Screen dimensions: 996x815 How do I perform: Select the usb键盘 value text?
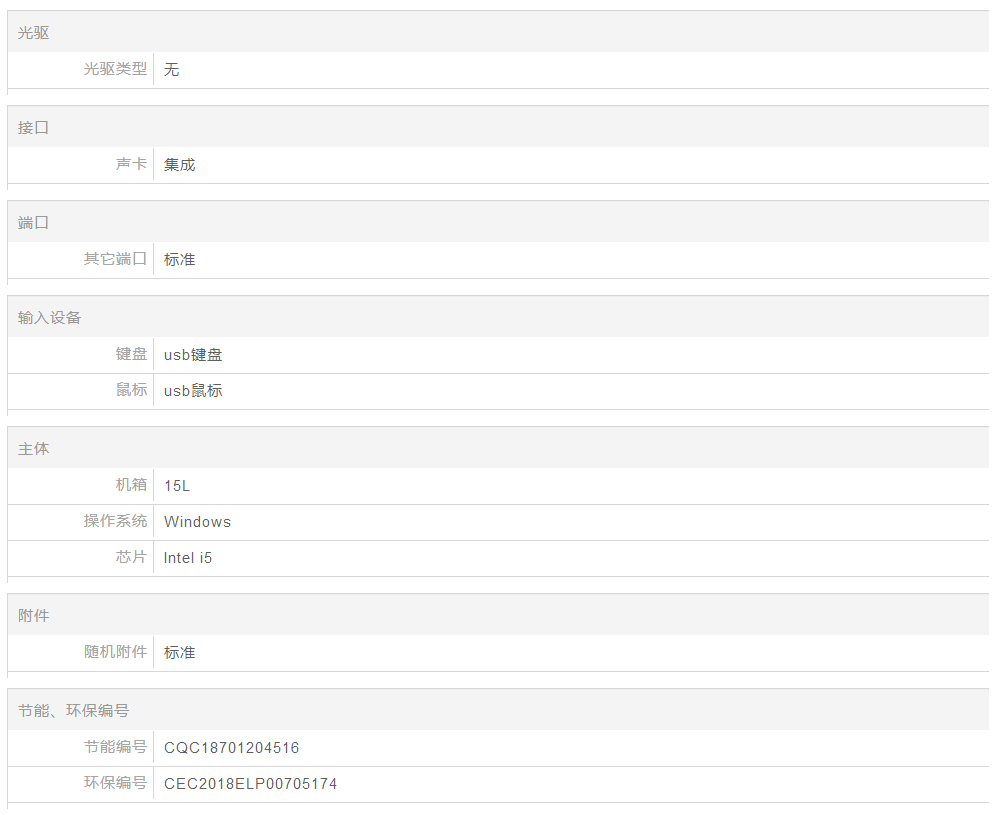point(193,355)
